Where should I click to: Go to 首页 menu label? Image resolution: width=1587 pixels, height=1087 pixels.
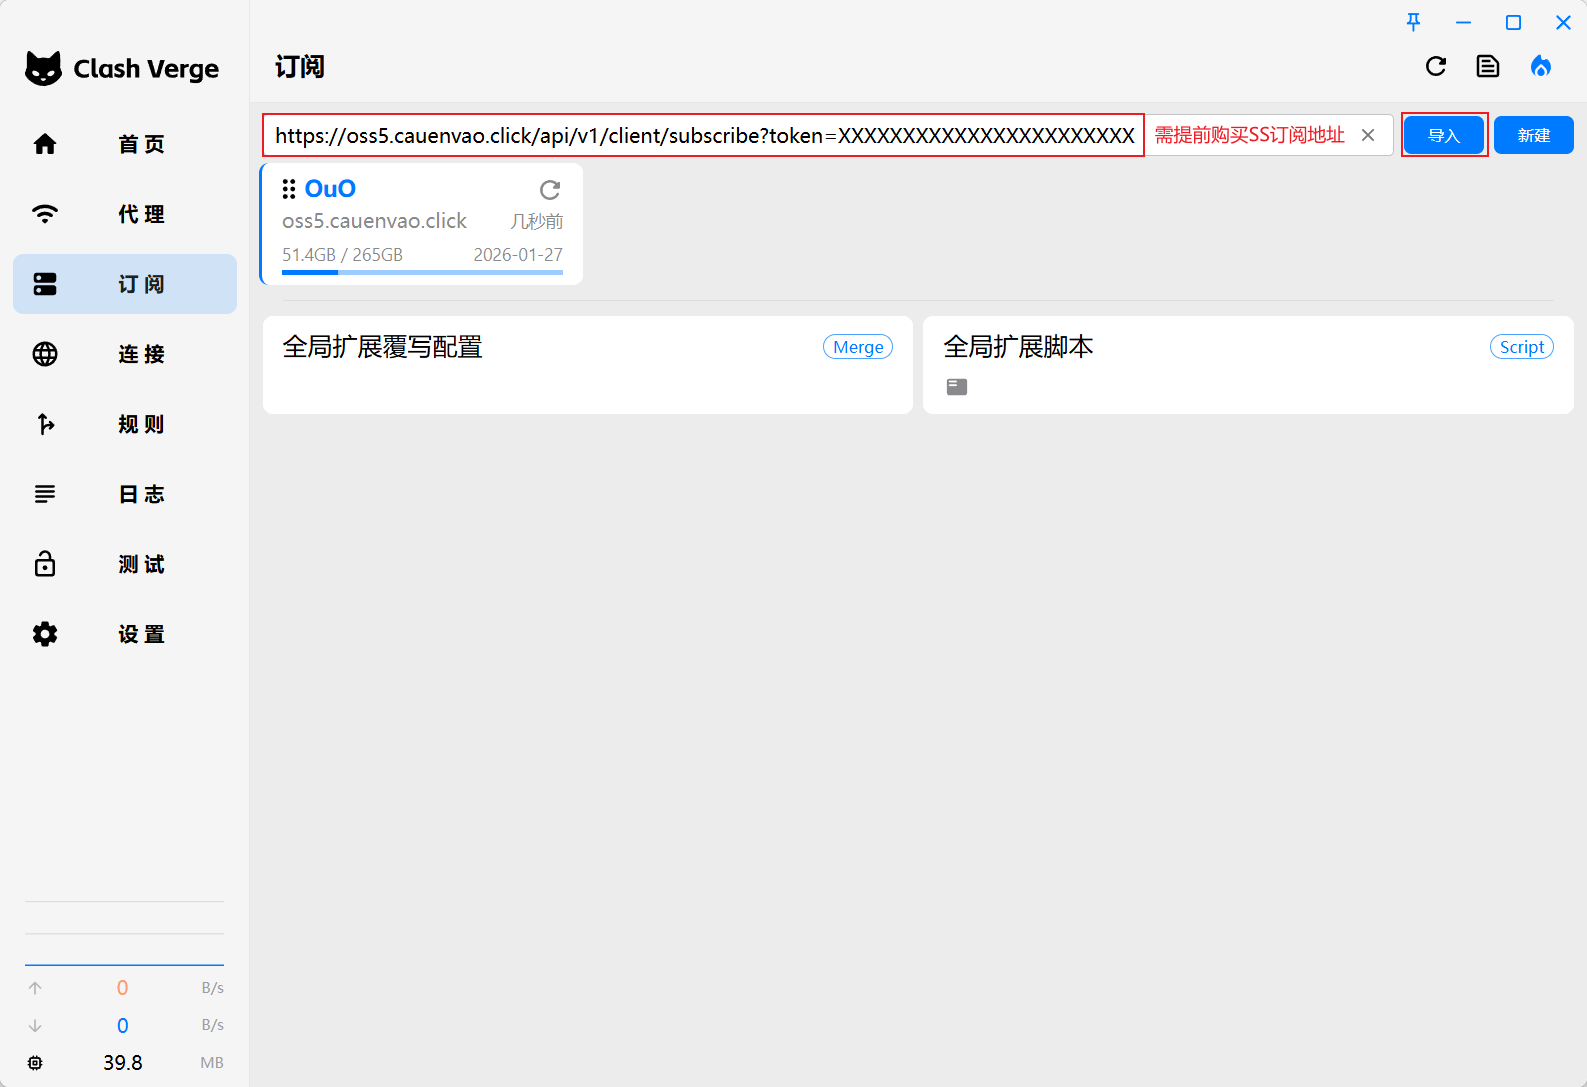pos(141,144)
